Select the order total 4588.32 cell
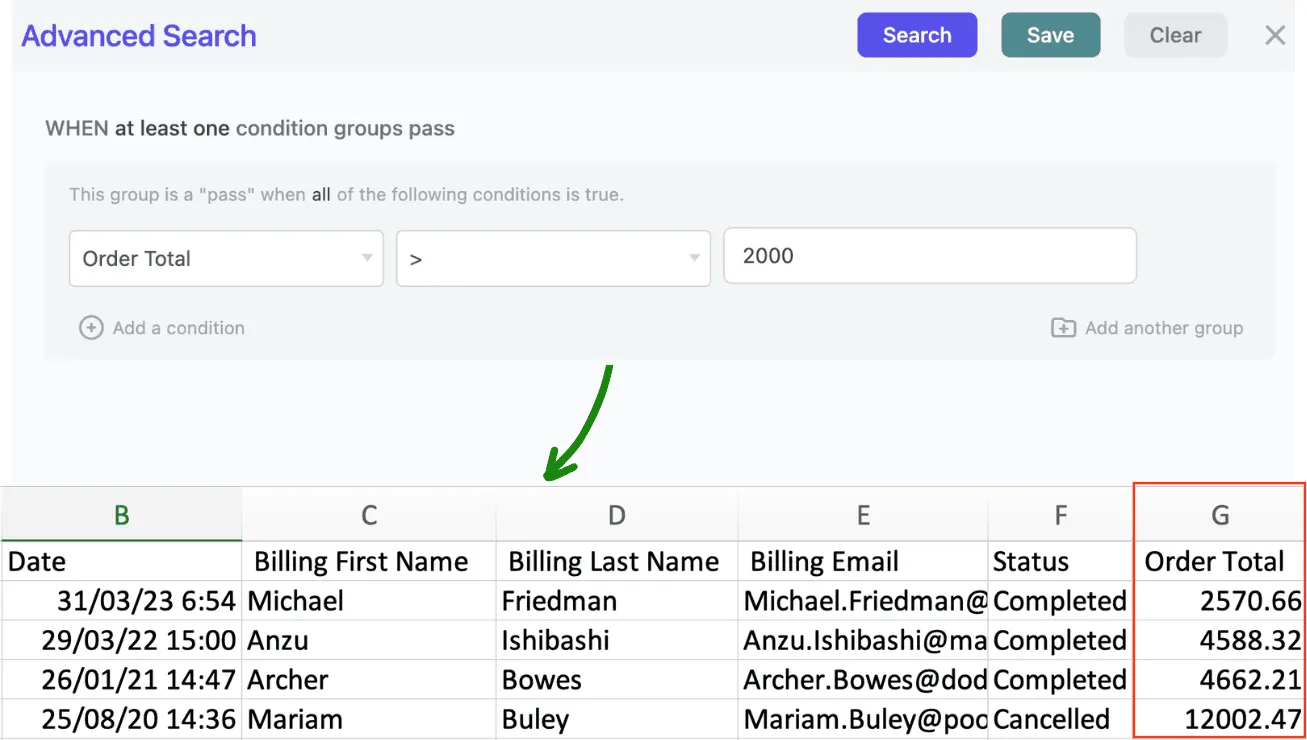This screenshot has width=1307, height=740. (x=1220, y=640)
